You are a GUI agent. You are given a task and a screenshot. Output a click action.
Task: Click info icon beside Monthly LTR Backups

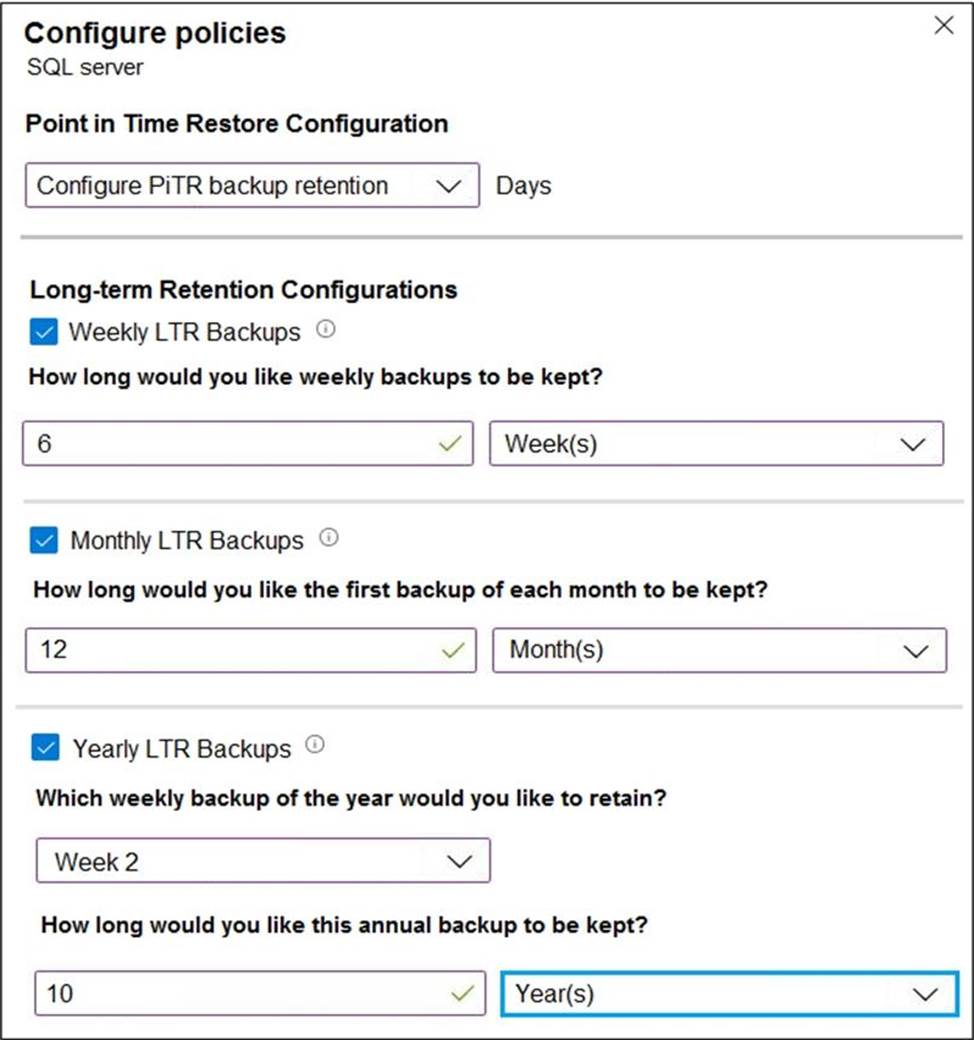pos(328,538)
